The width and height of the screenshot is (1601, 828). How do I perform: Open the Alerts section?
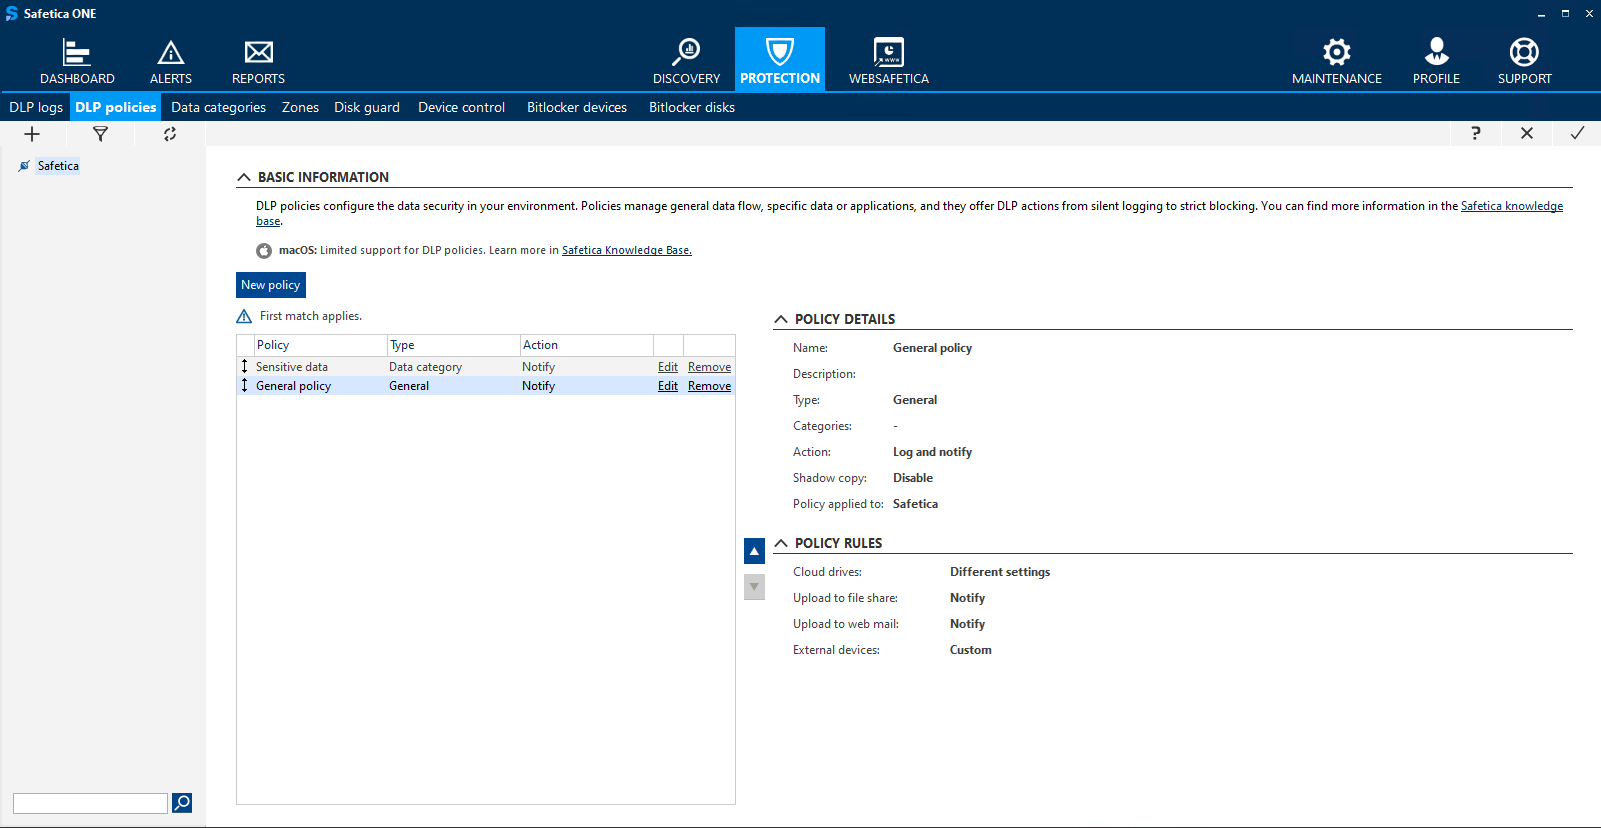pos(171,61)
